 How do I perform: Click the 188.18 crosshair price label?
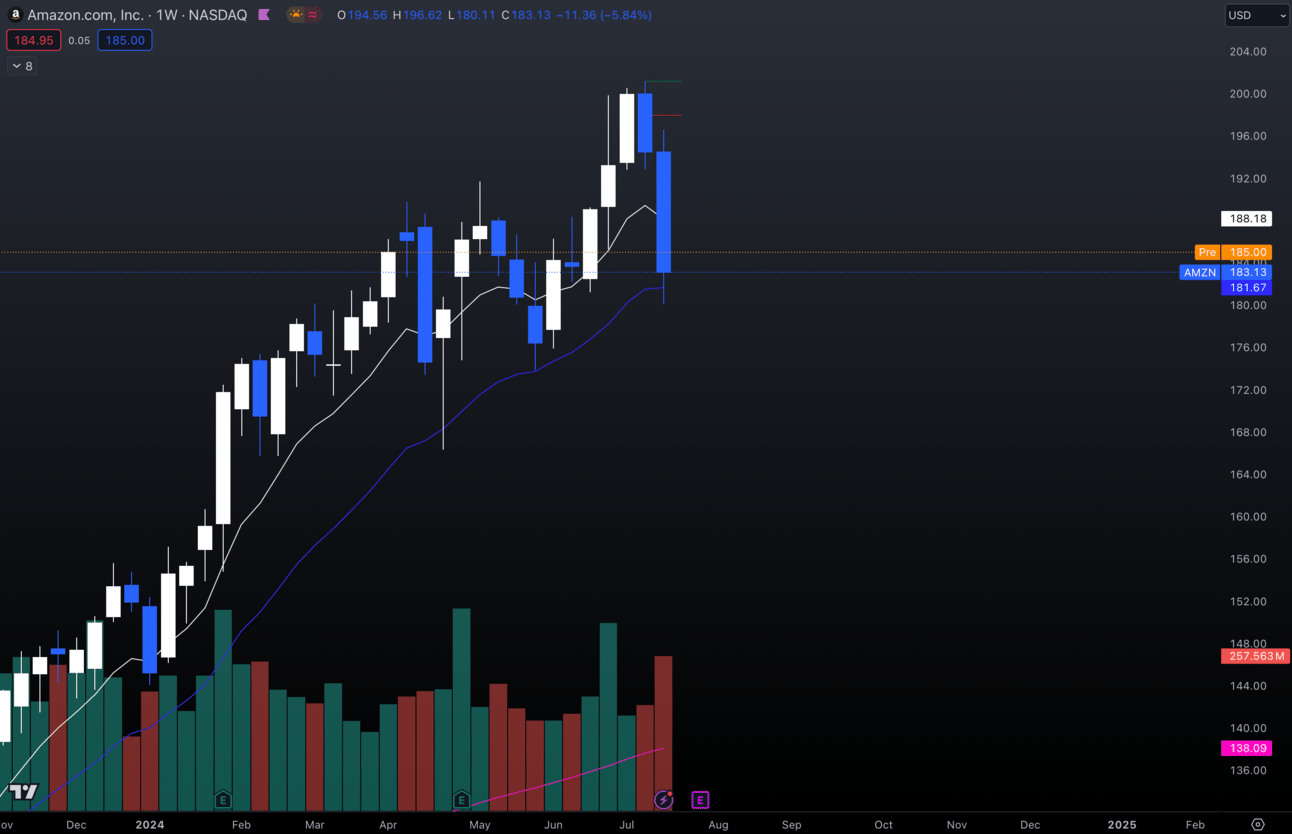[x=1246, y=218]
